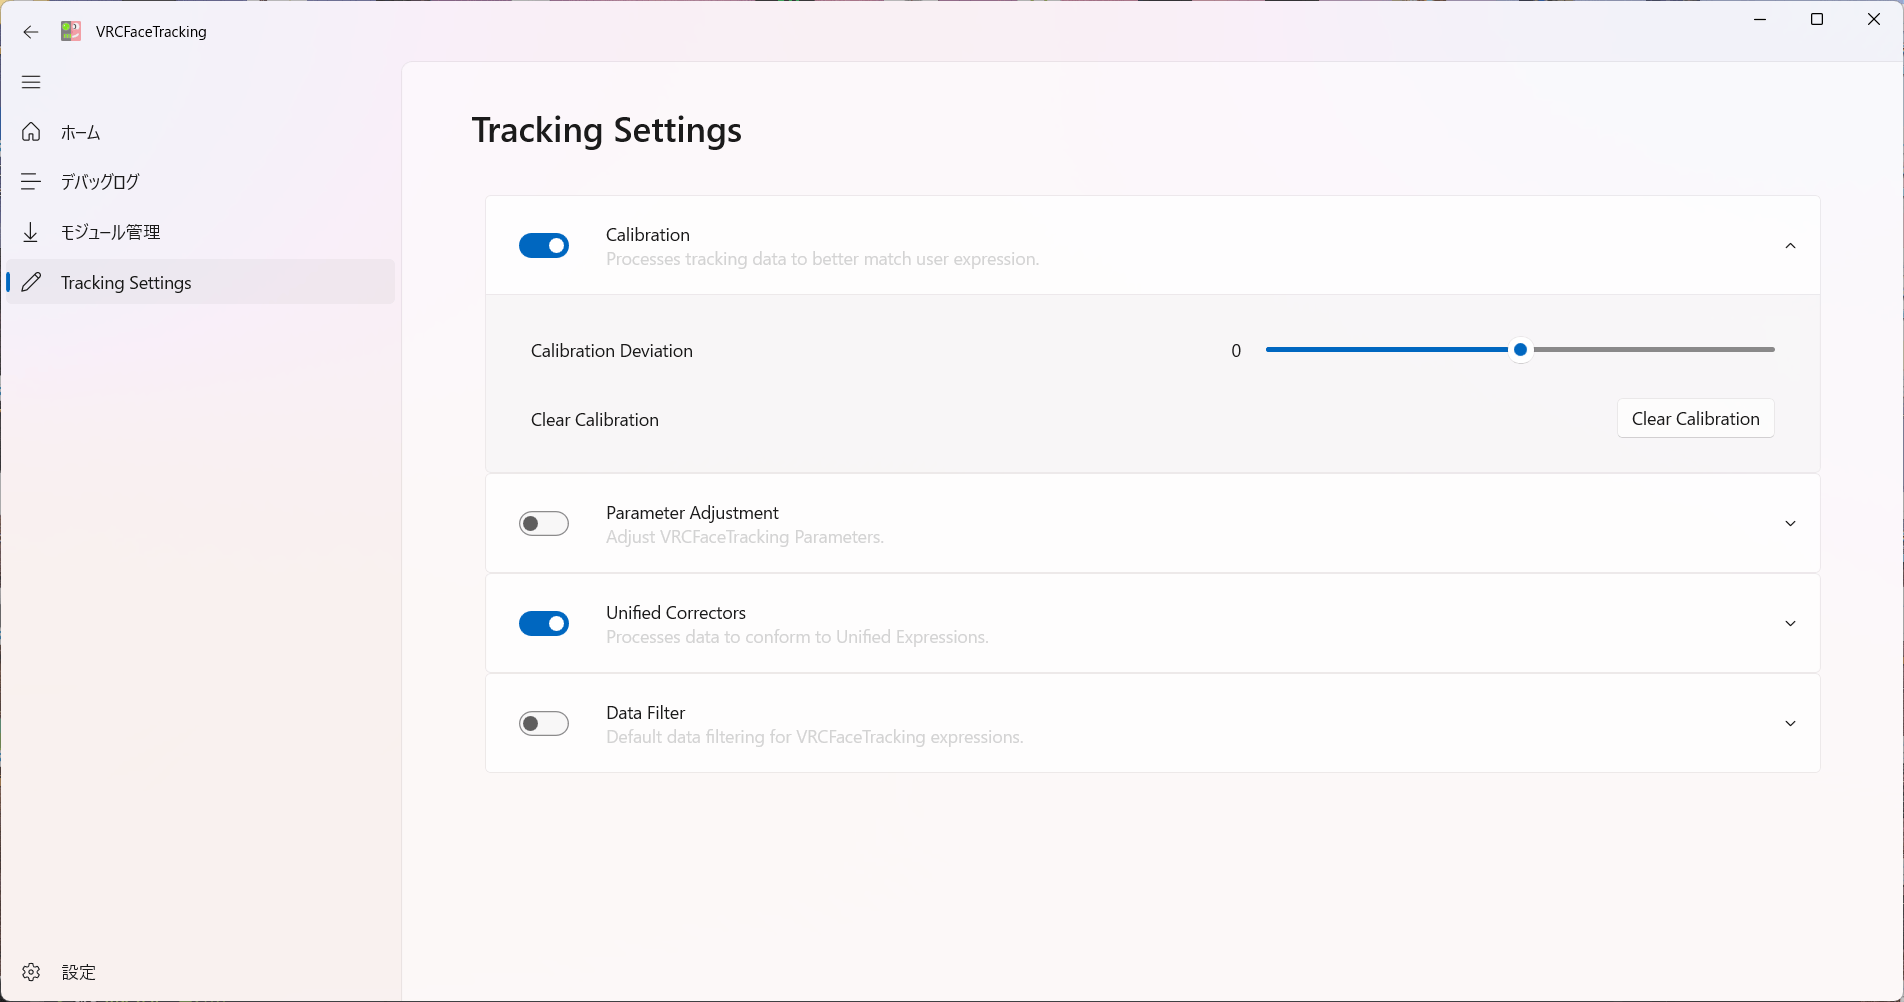Open the モジュール管理 menu item
This screenshot has width=1904, height=1002.
tap(110, 232)
